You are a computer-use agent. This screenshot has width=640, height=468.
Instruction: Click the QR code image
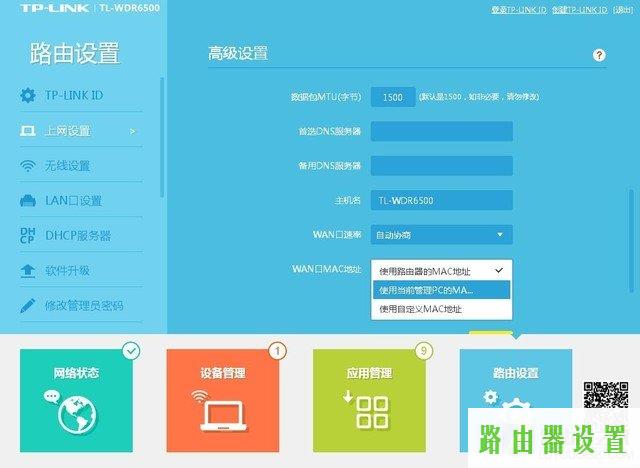tap(606, 395)
